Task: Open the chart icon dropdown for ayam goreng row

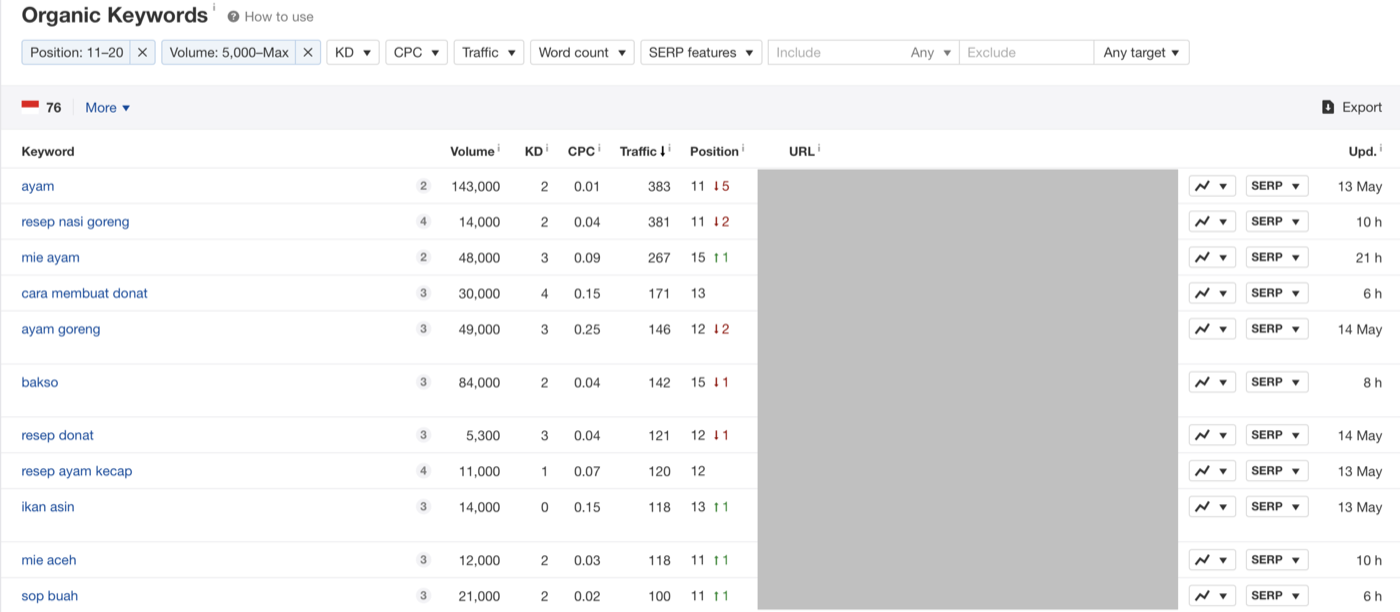Action: click(x=1212, y=329)
